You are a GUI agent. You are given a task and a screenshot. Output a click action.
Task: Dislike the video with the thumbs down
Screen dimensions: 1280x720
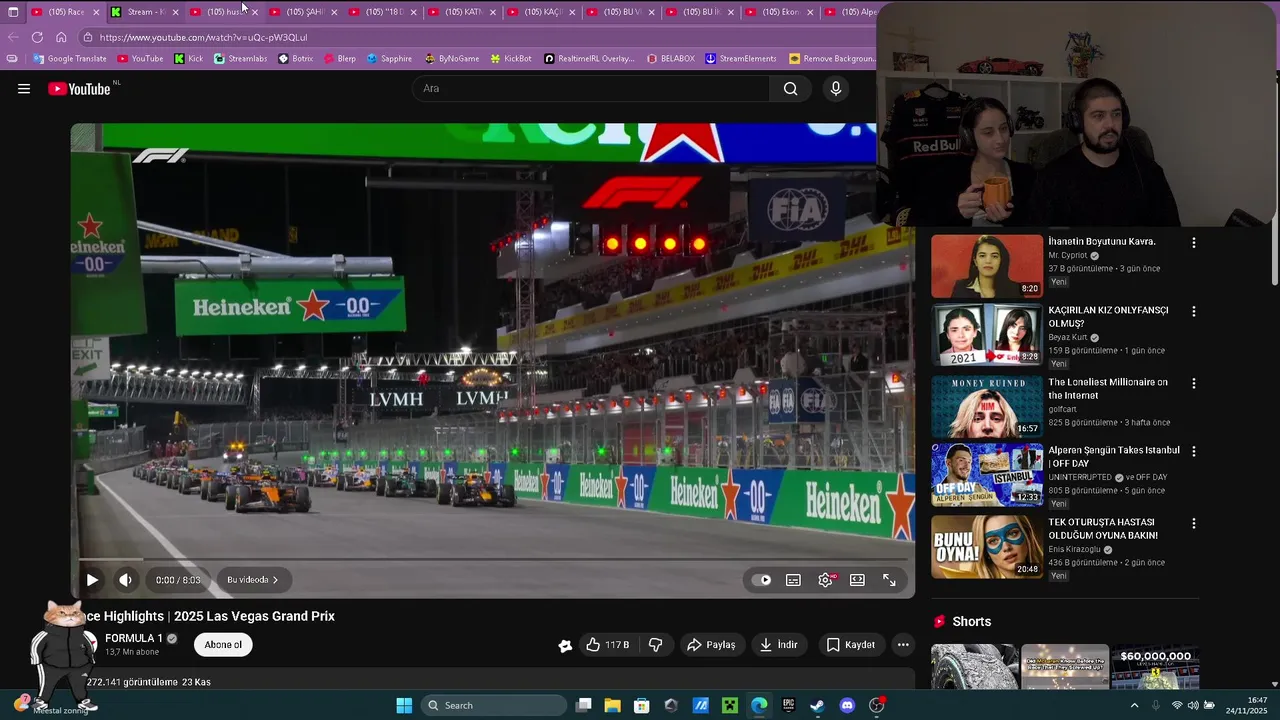[x=656, y=645]
